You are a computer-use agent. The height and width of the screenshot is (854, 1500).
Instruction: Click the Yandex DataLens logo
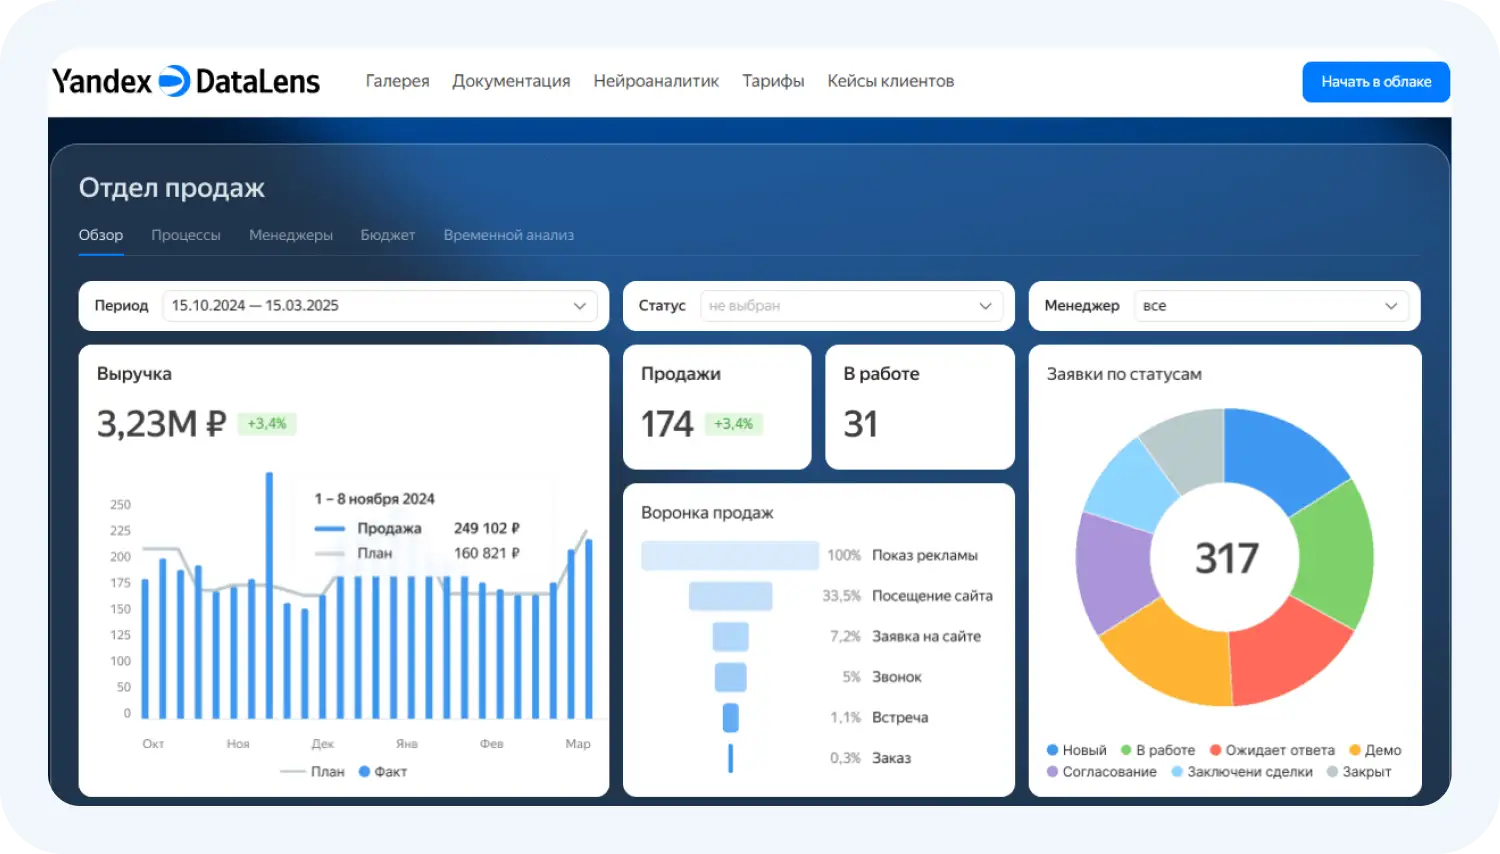(x=186, y=81)
